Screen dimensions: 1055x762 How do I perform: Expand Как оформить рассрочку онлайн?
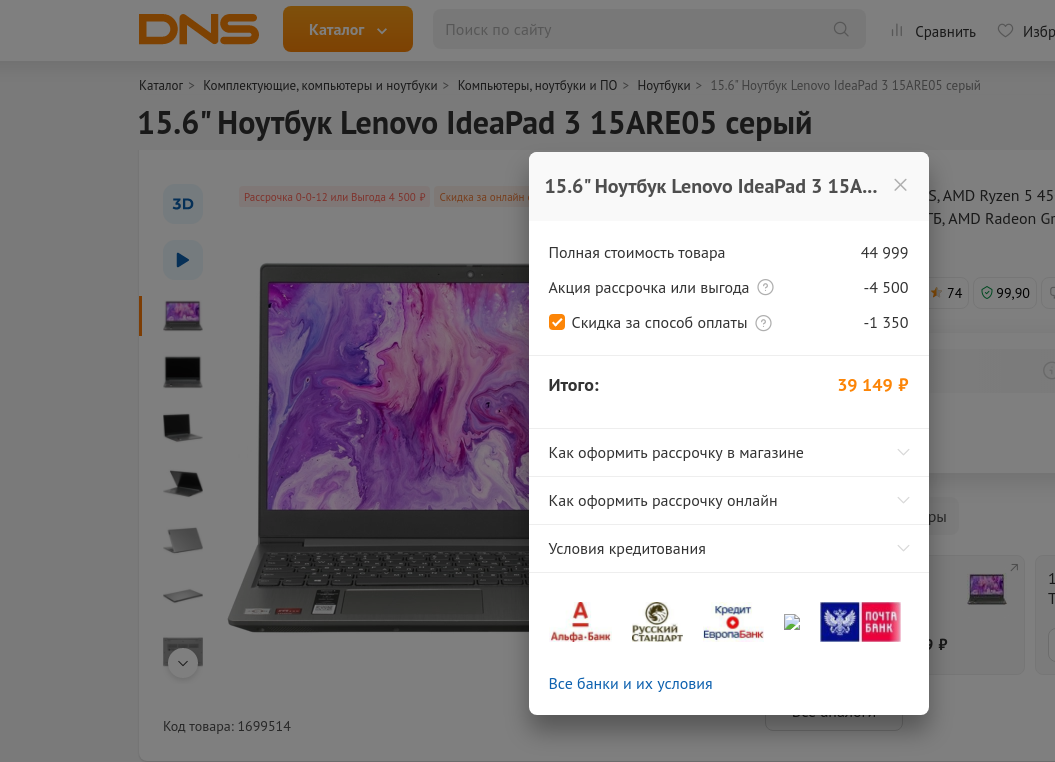coord(729,500)
